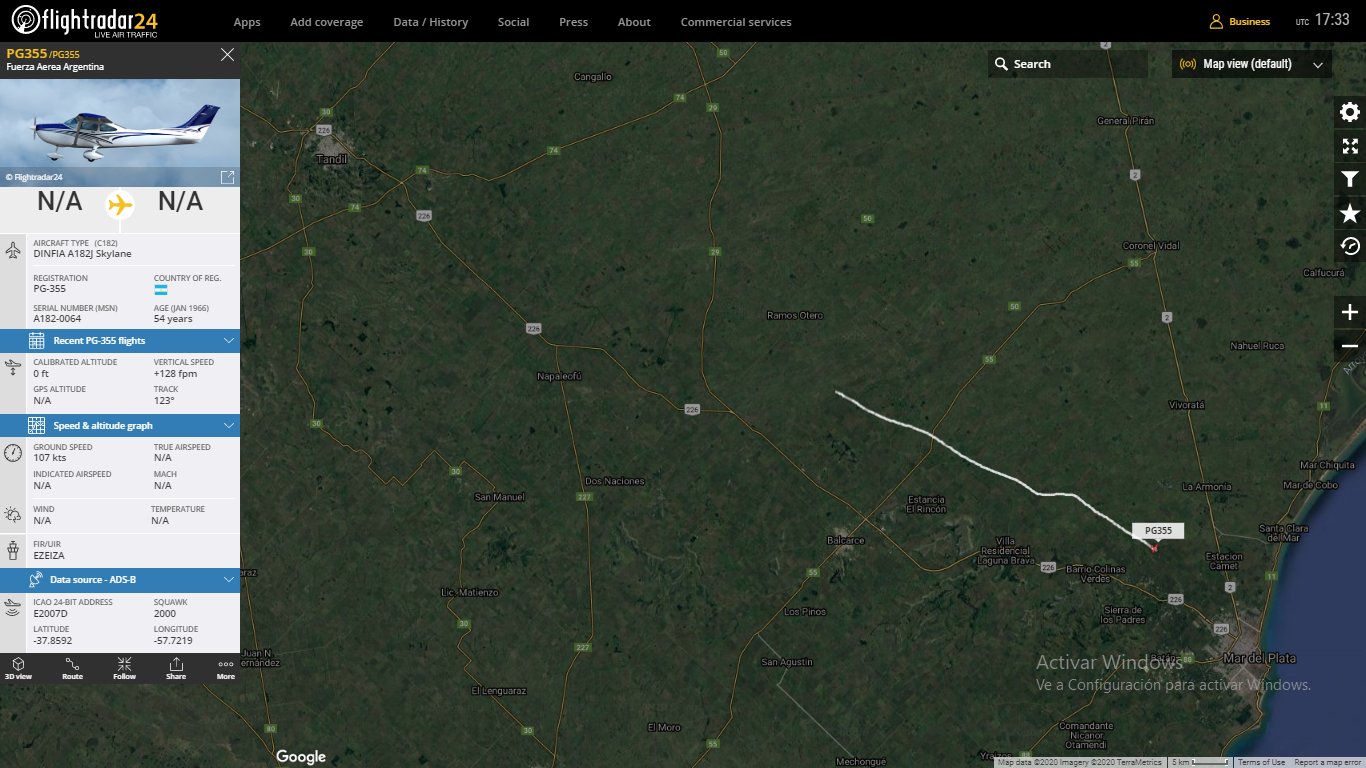Select the PG355 aircraft marker on map
Screen dimensions: 1366x768
coord(1154,548)
